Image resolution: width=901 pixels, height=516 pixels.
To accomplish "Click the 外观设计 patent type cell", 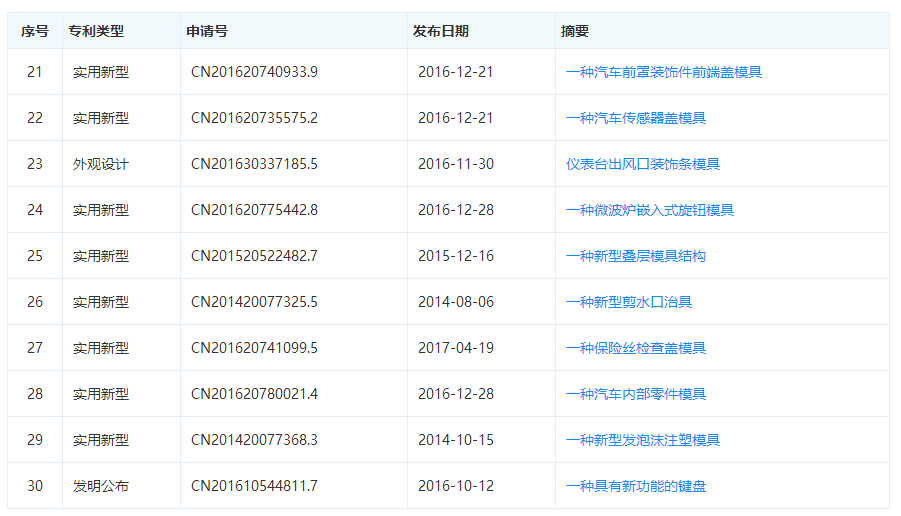I will (x=100, y=164).
